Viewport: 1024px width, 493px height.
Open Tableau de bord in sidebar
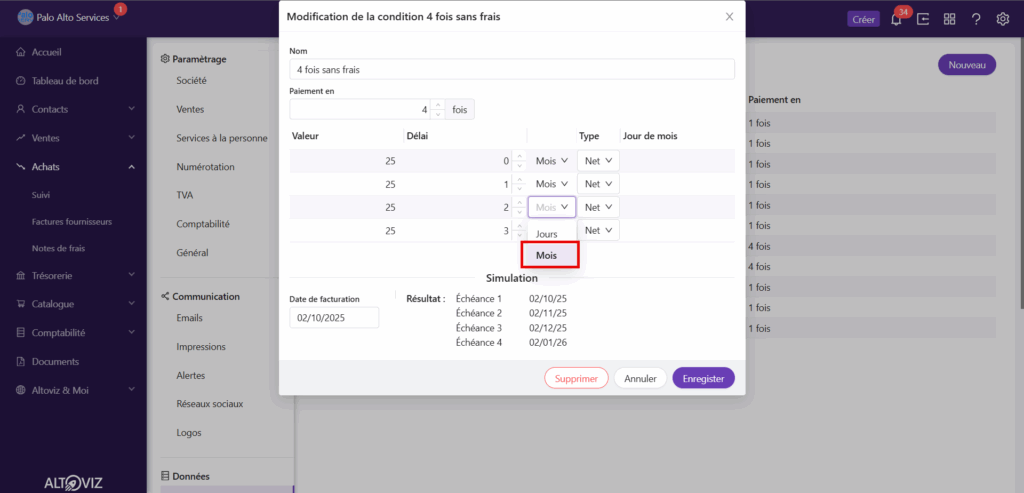tap(65, 81)
